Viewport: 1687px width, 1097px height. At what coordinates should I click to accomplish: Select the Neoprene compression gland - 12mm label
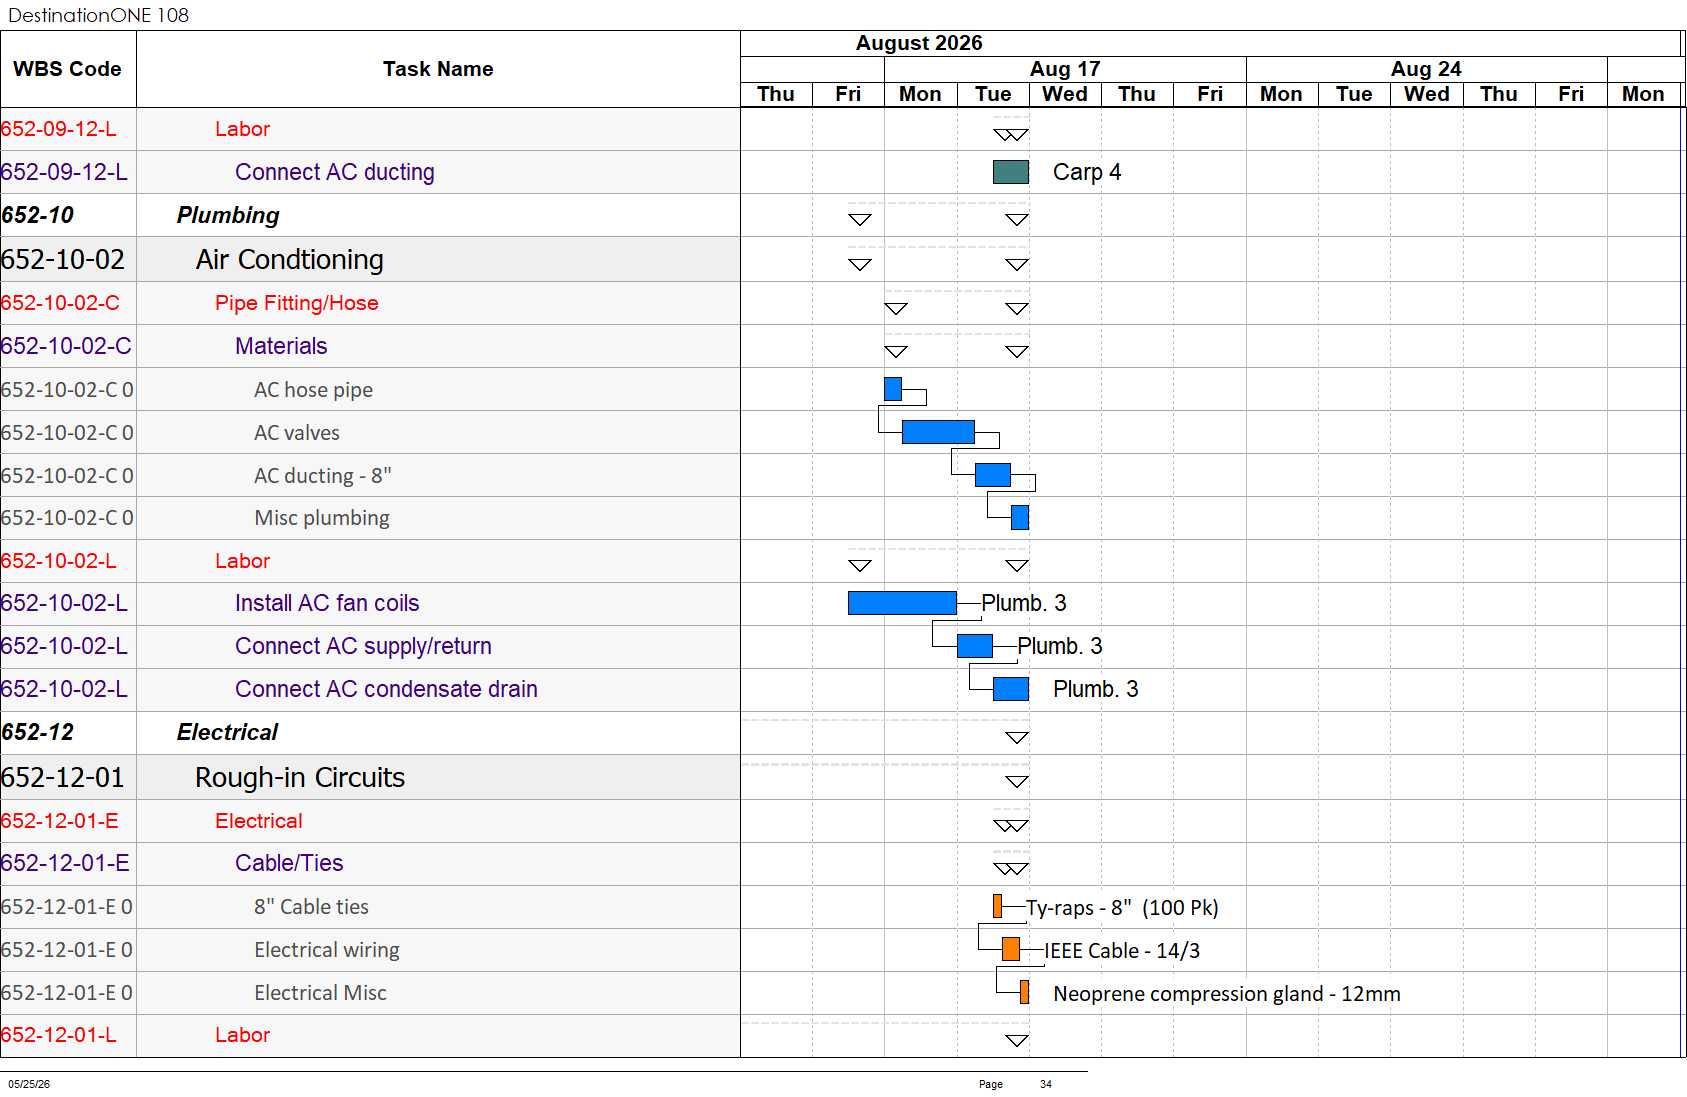(1227, 994)
